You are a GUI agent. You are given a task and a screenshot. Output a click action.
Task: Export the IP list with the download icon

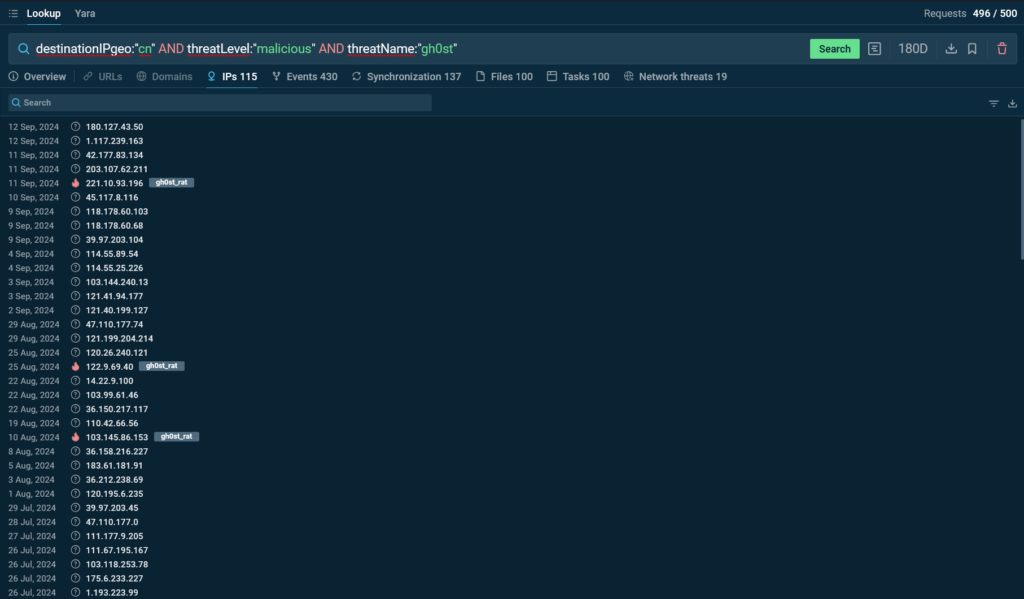click(1012, 103)
